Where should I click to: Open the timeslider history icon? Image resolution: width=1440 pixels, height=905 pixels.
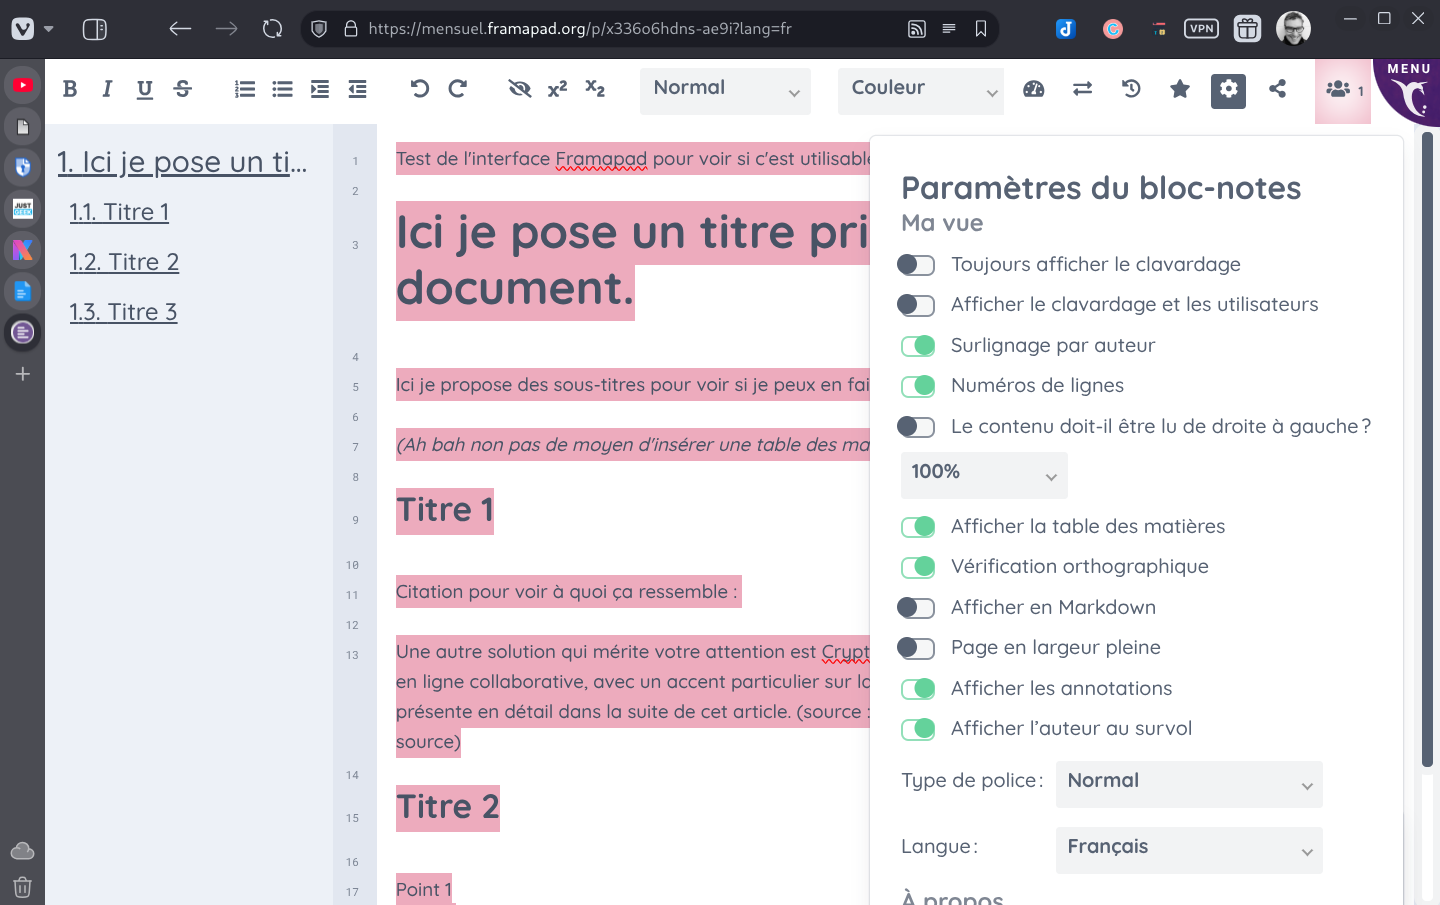point(1131,89)
